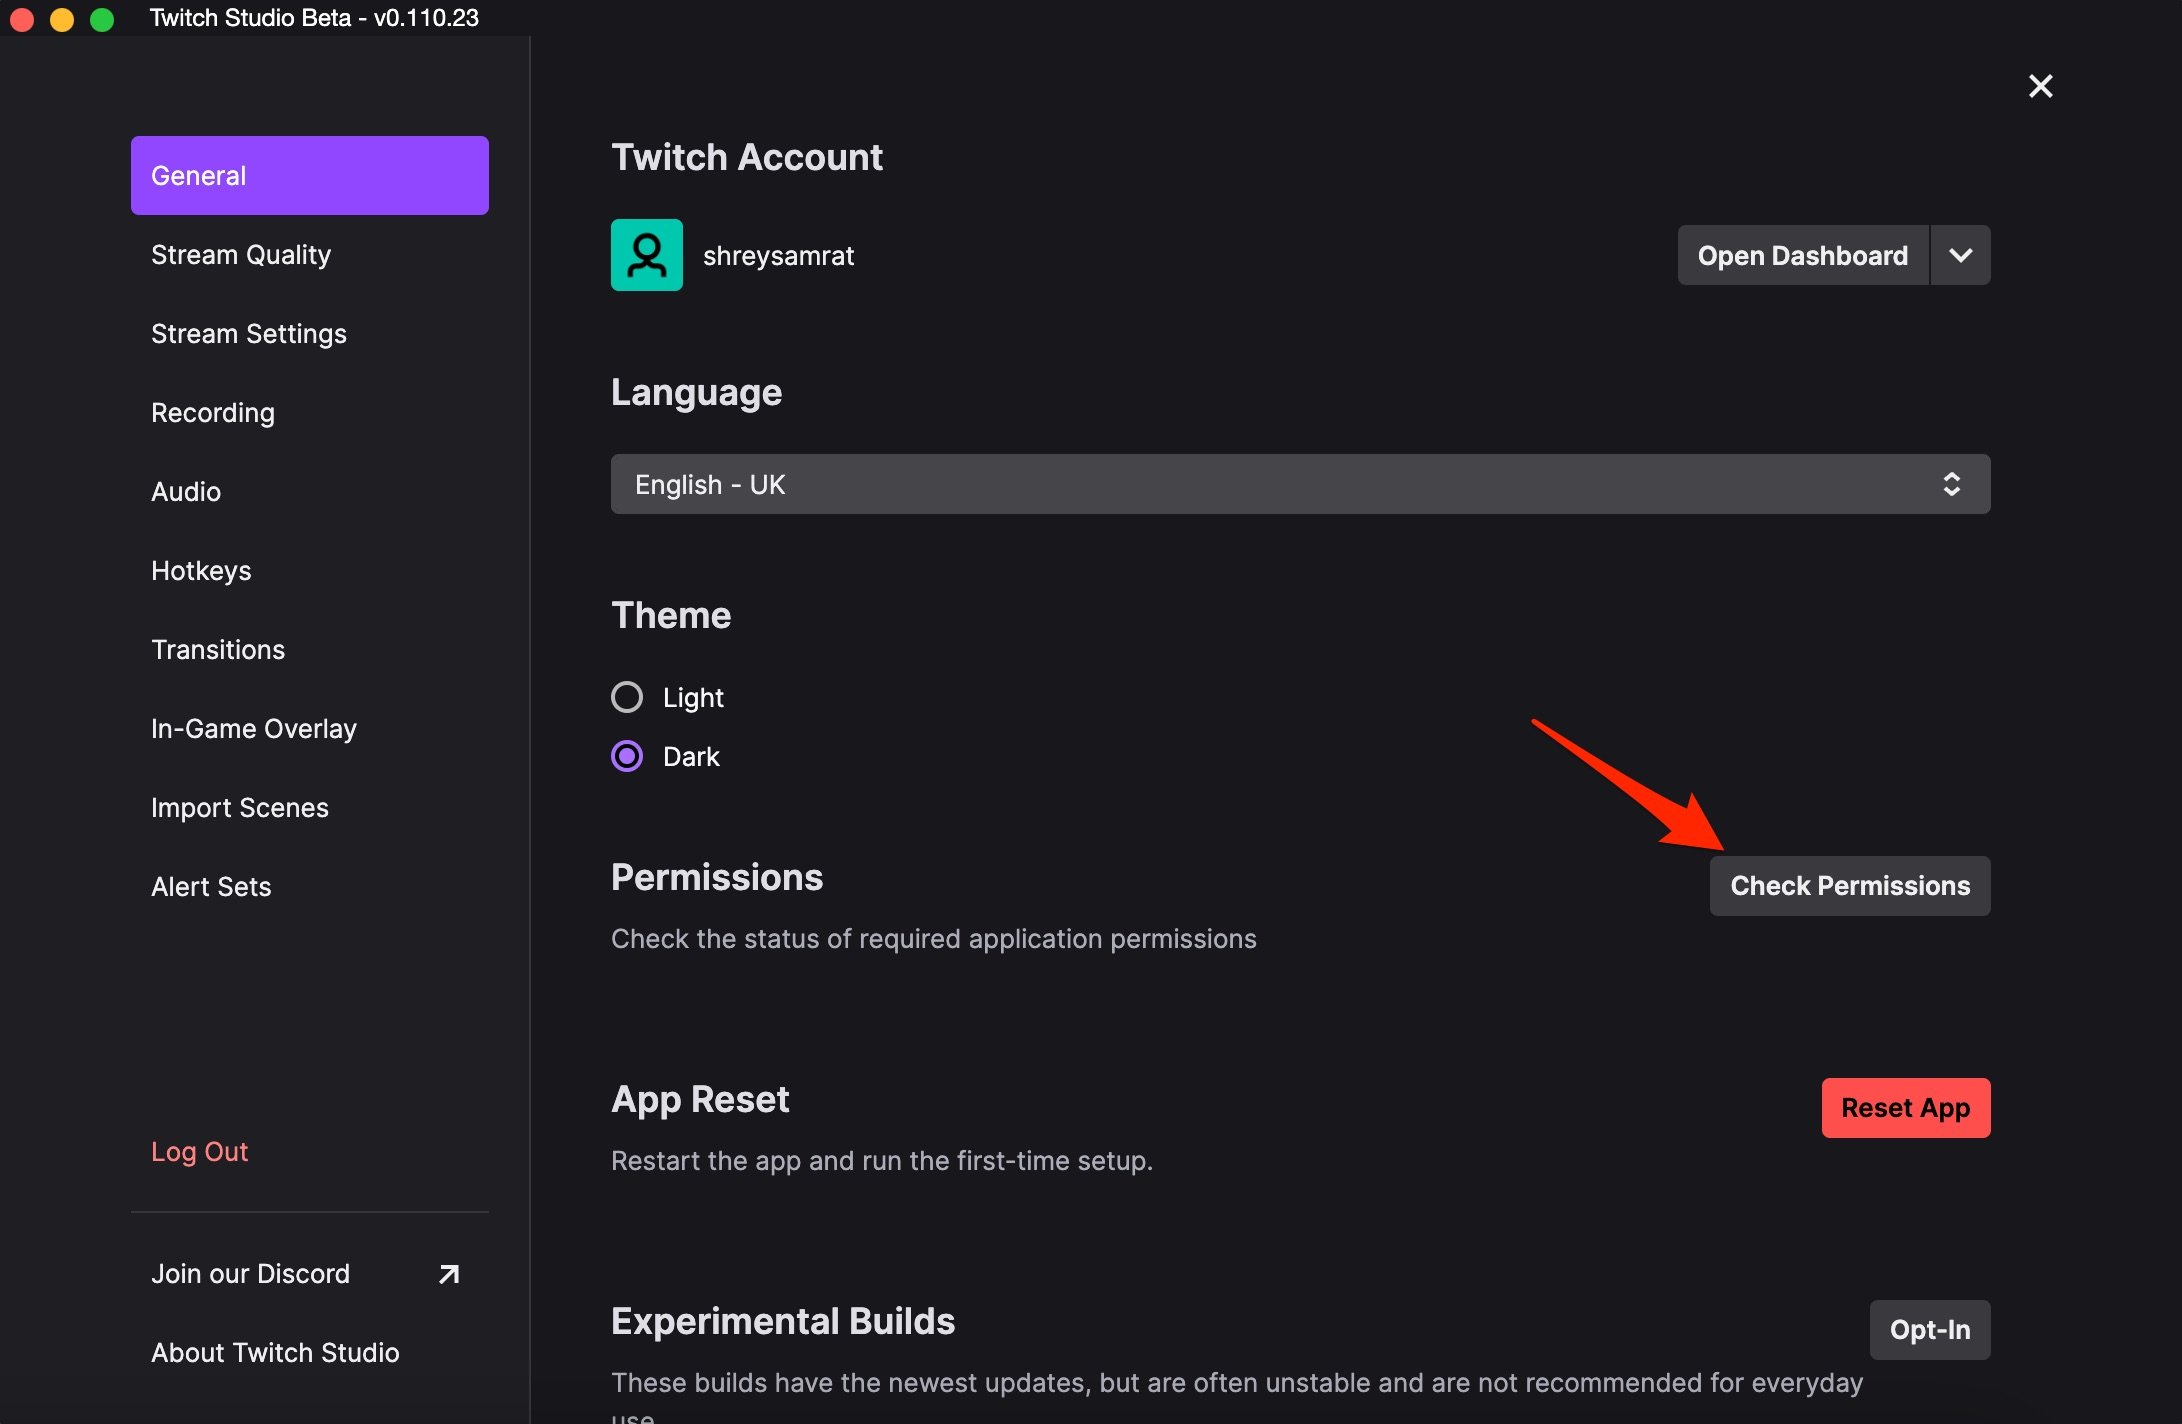The image size is (2182, 1424).
Task: Go to the Audio settings section
Action: [x=186, y=492]
